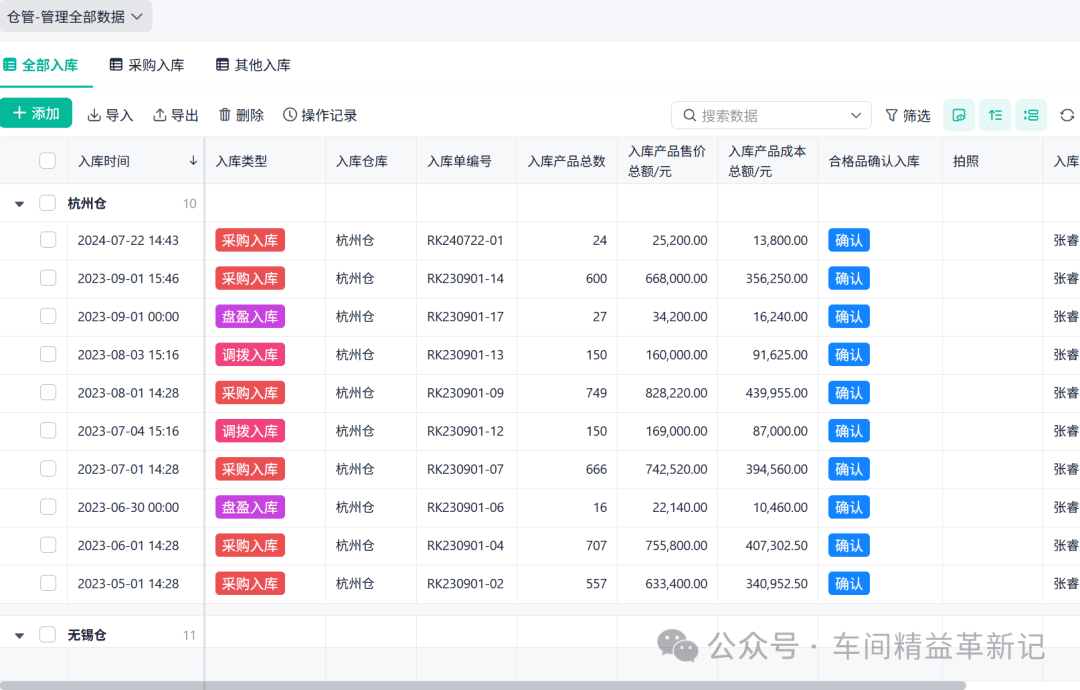1080x690 pixels.
Task: Click the 入库产品总数 column header
Action: 567,160
